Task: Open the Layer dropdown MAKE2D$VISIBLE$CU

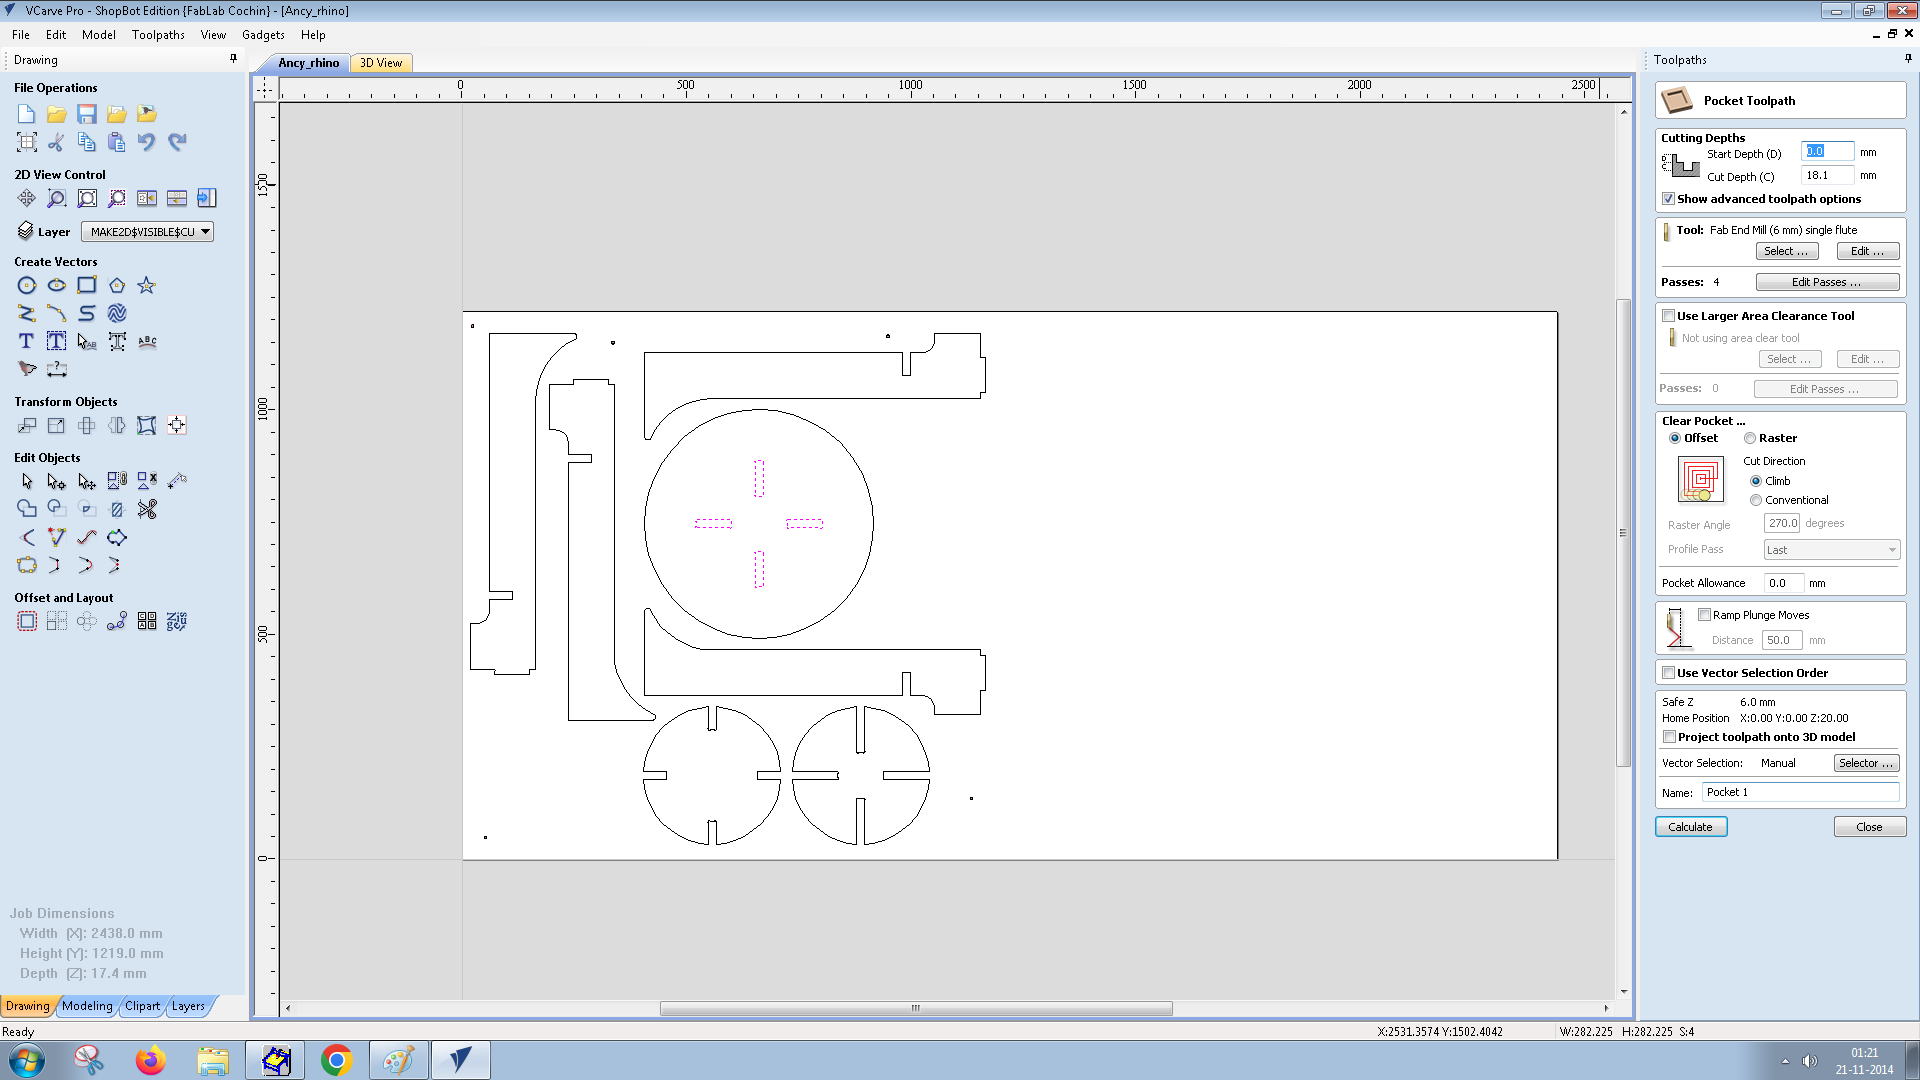Action: point(147,232)
